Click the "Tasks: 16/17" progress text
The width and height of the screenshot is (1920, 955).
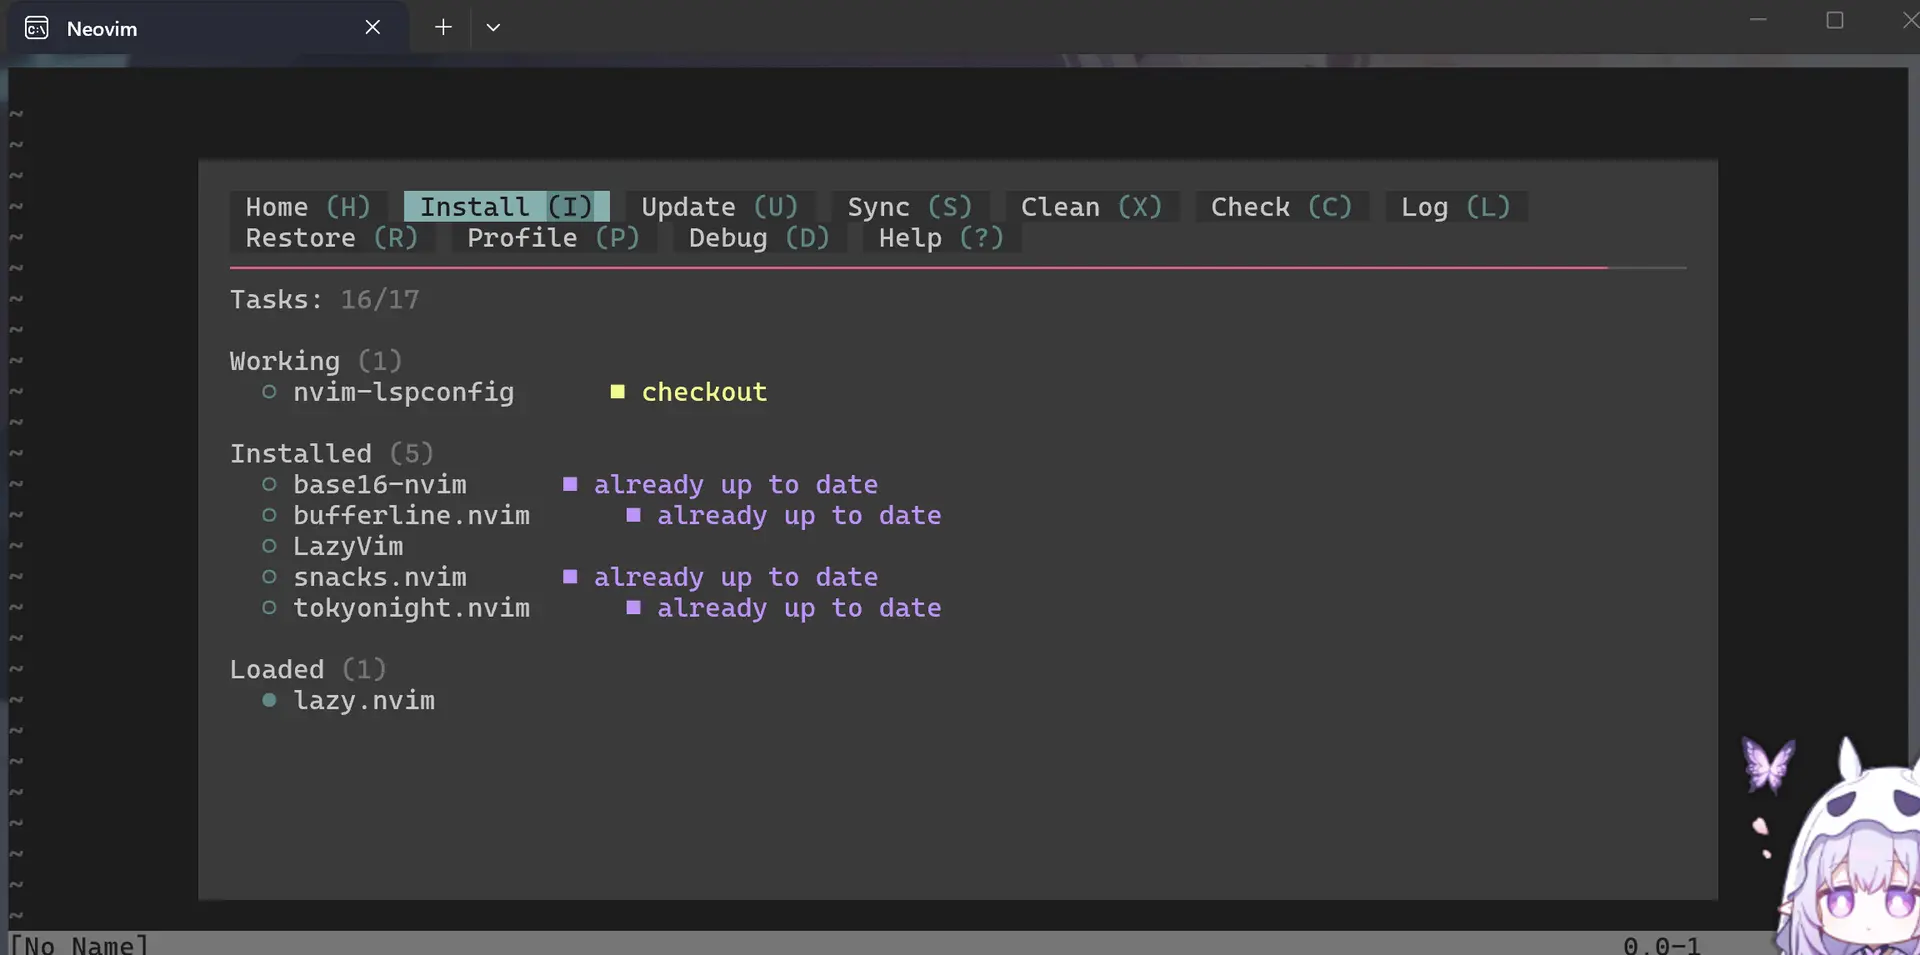[325, 300]
